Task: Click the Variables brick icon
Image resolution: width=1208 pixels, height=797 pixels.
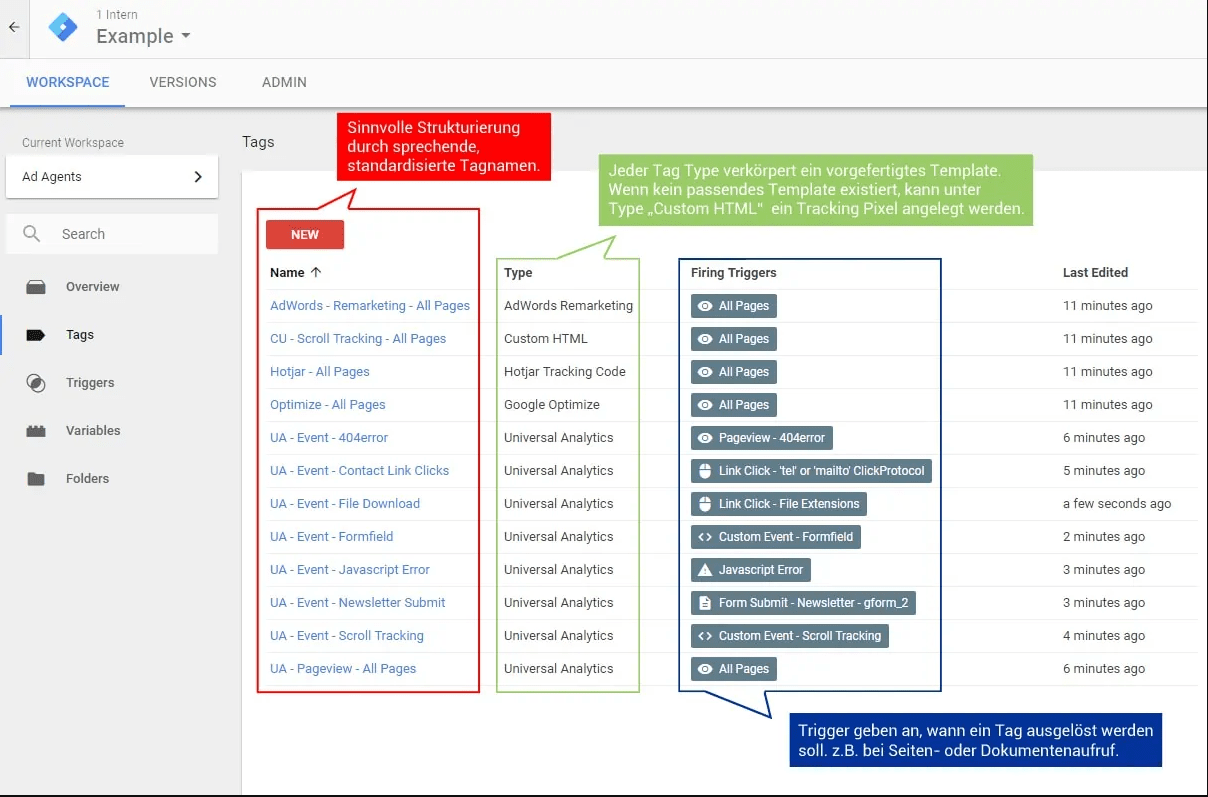Action: pos(36,431)
